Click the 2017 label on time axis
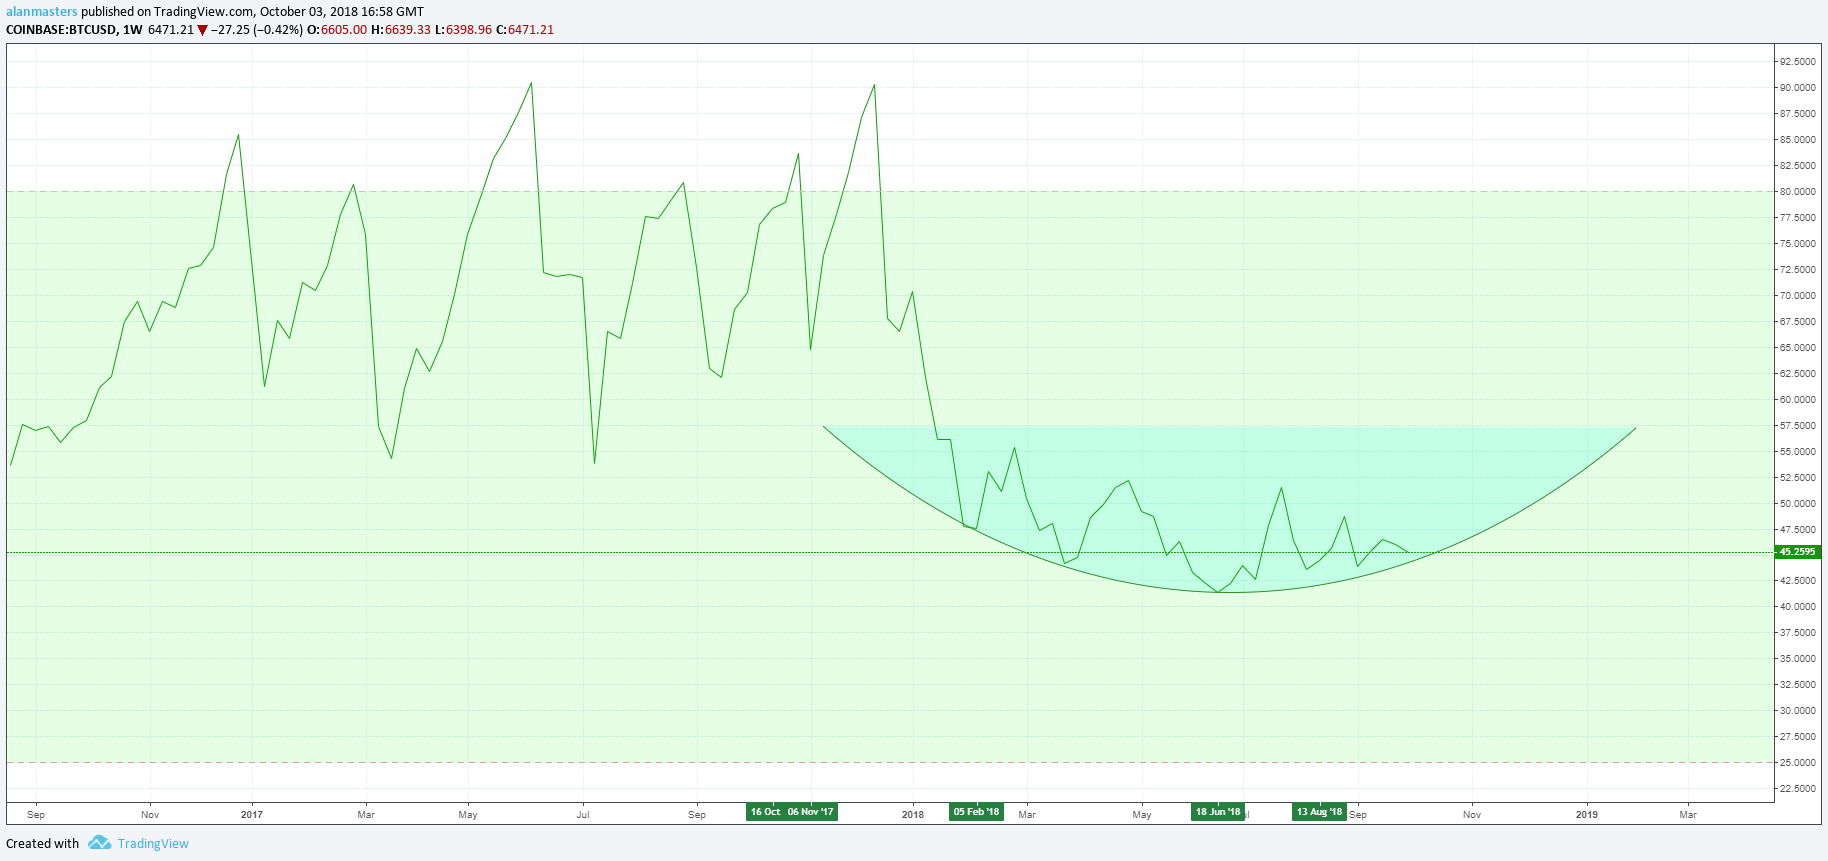This screenshot has width=1828, height=861. (252, 814)
